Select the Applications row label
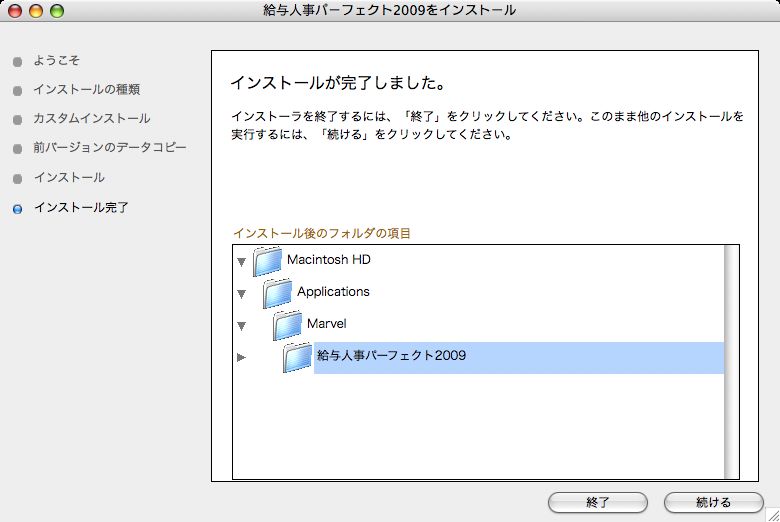The image size is (780, 522). click(333, 292)
